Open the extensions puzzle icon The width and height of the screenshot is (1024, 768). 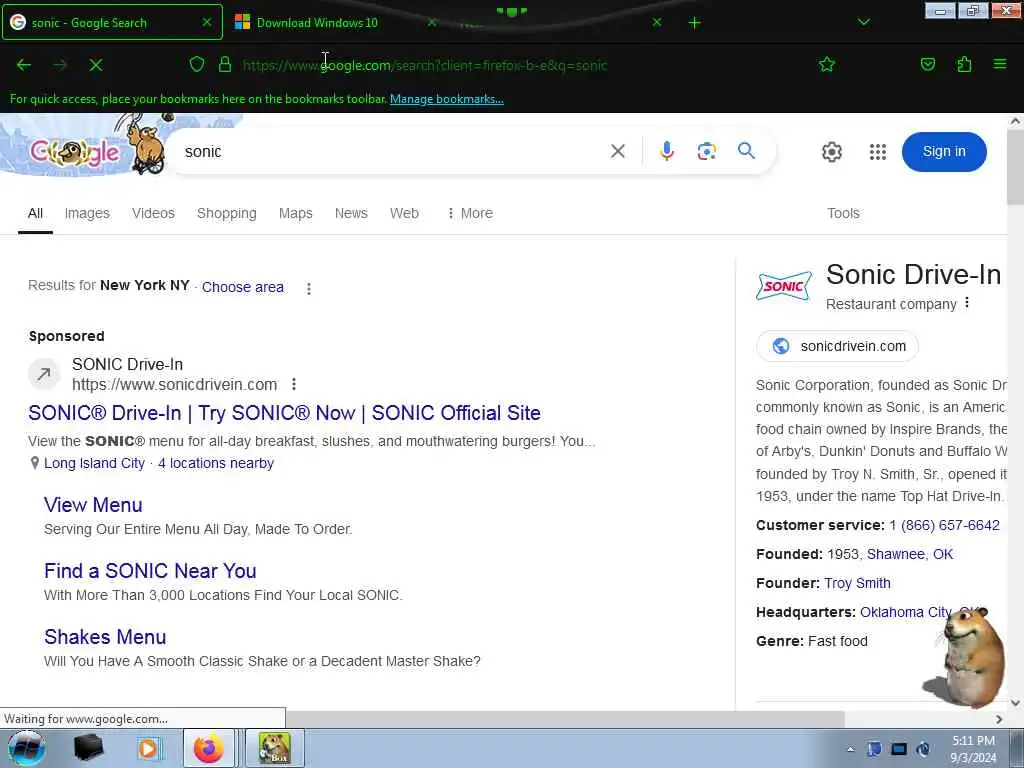pyautogui.click(x=964, y=64)
